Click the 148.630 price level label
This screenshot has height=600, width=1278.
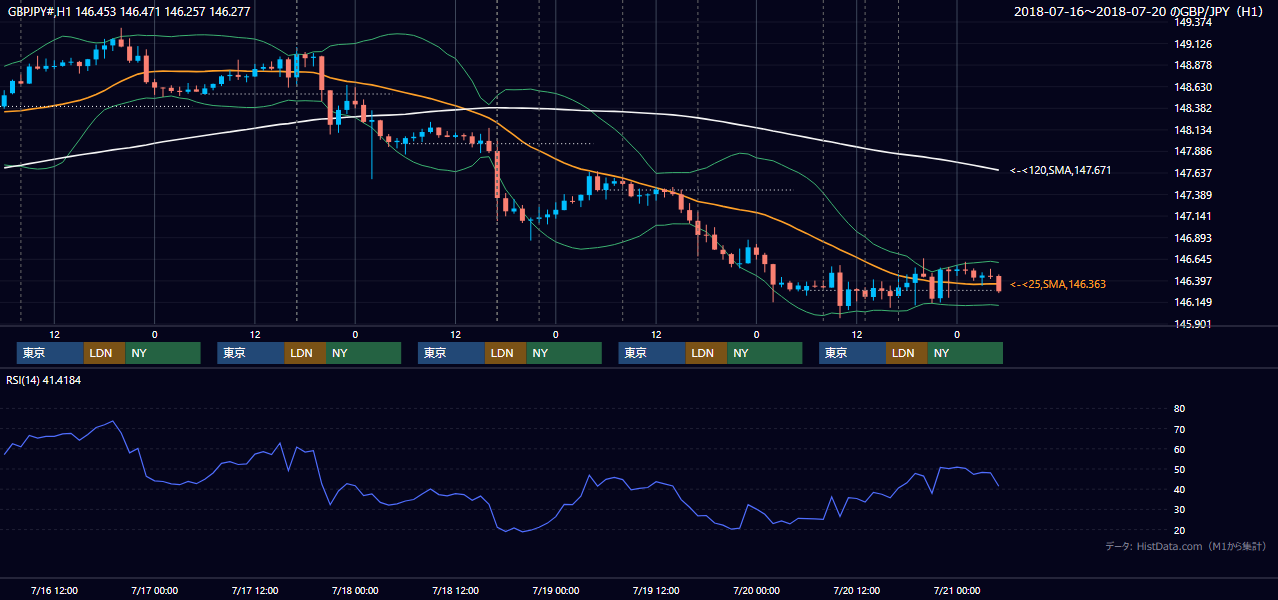1194,87
